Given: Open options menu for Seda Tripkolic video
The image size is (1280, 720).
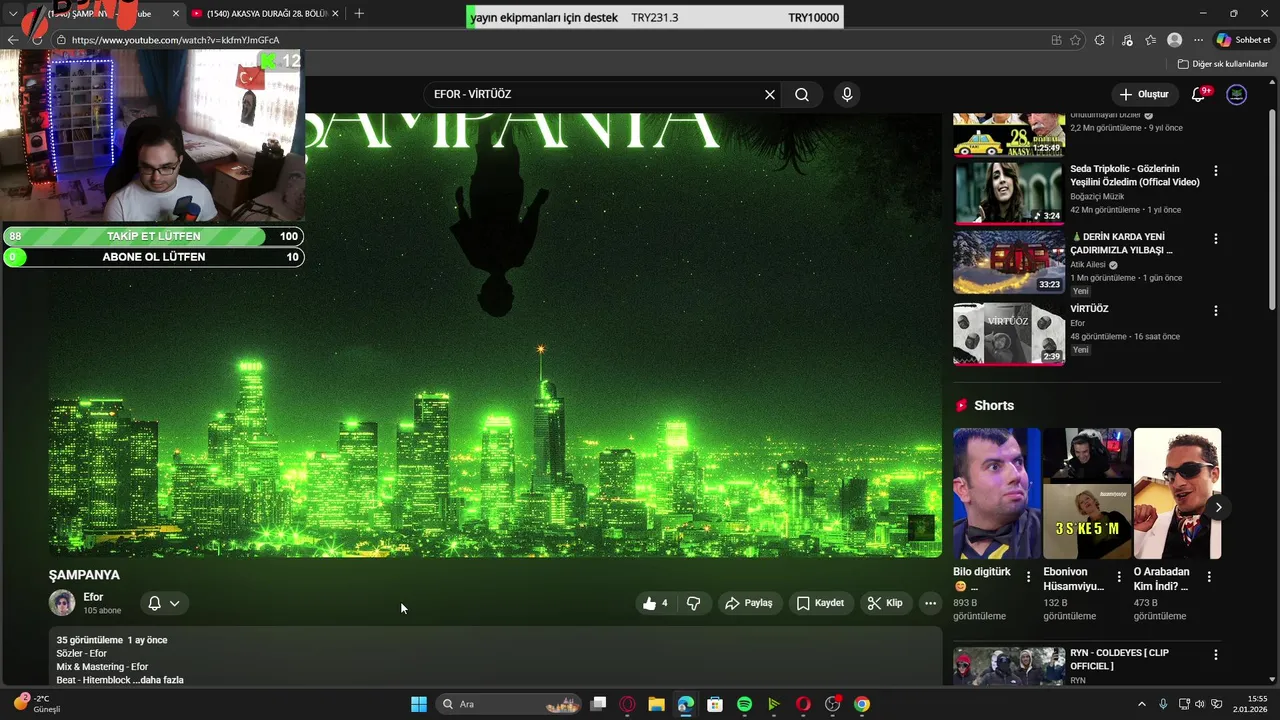Looking at the screenshot, I should tap(1216, 171).
